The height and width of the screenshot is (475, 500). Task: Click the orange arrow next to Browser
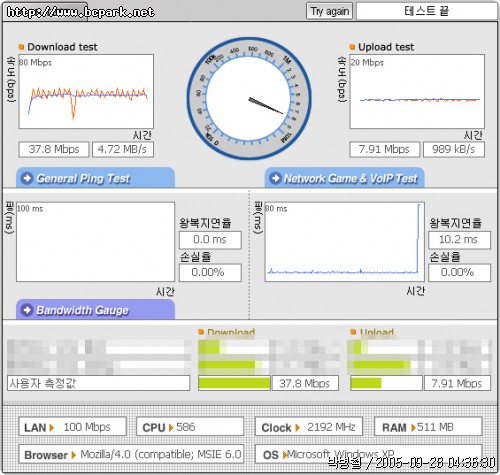pos(74,455)
